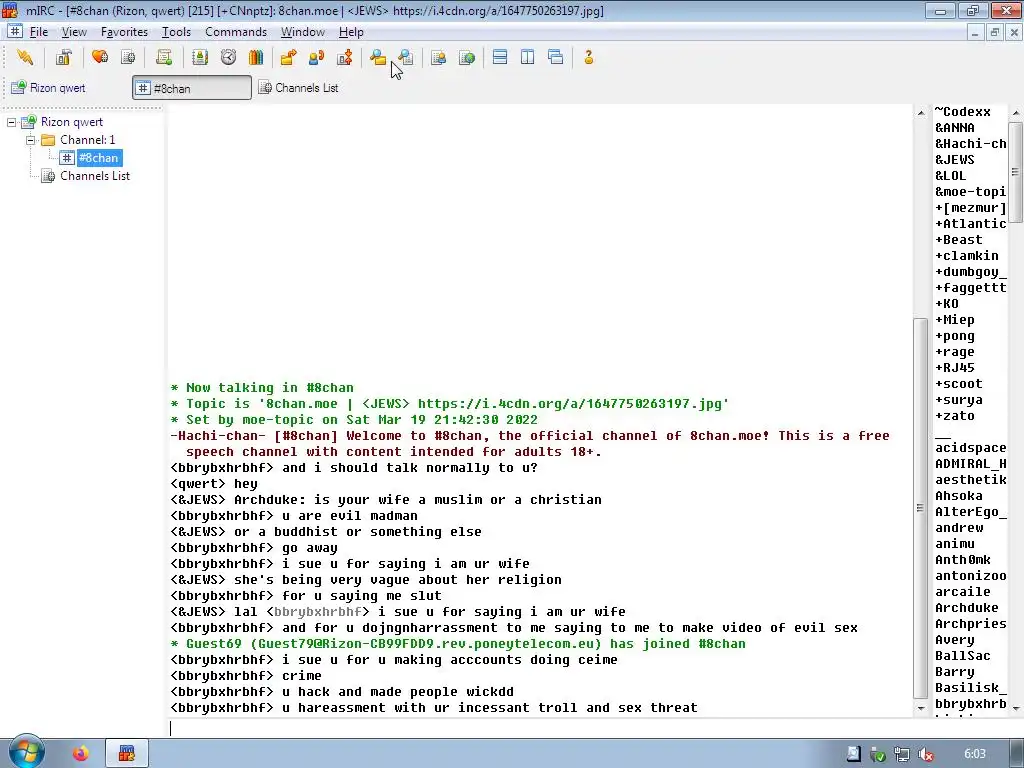Tile windows vertically via toolbar icon

pos(528,57)
